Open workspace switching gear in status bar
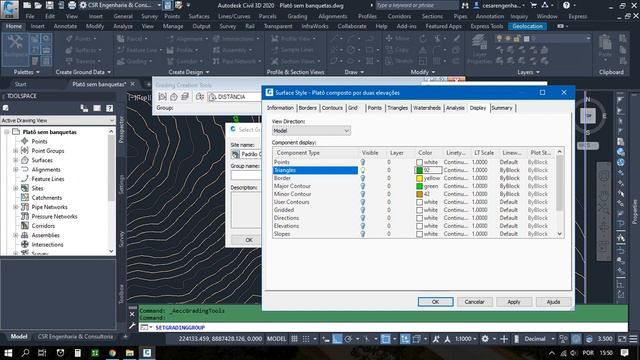Viewport: 640px width, 360px height. pyautogui.click(x=485, y=339)
